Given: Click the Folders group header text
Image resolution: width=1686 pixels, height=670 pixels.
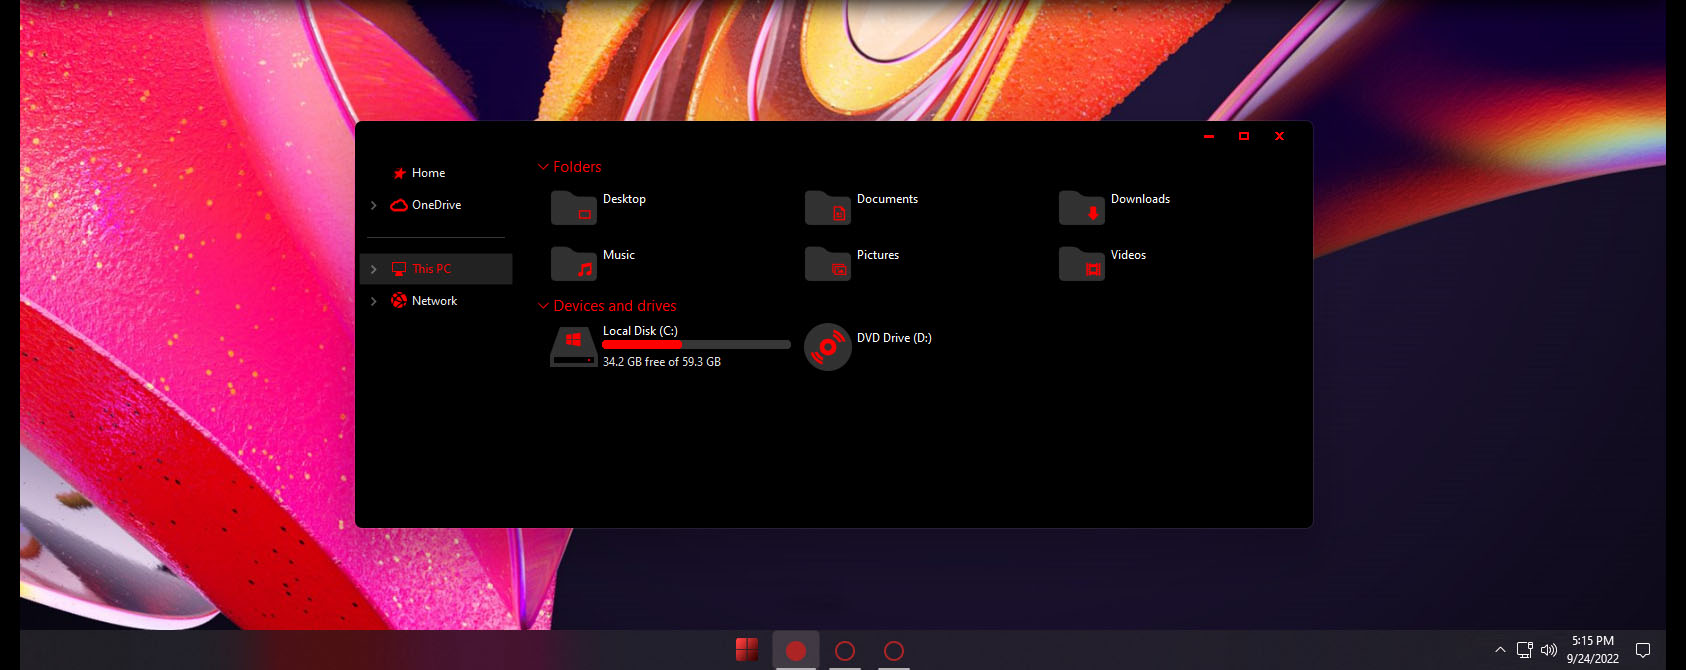Looking at the screenshot, I should pos(577,167).
